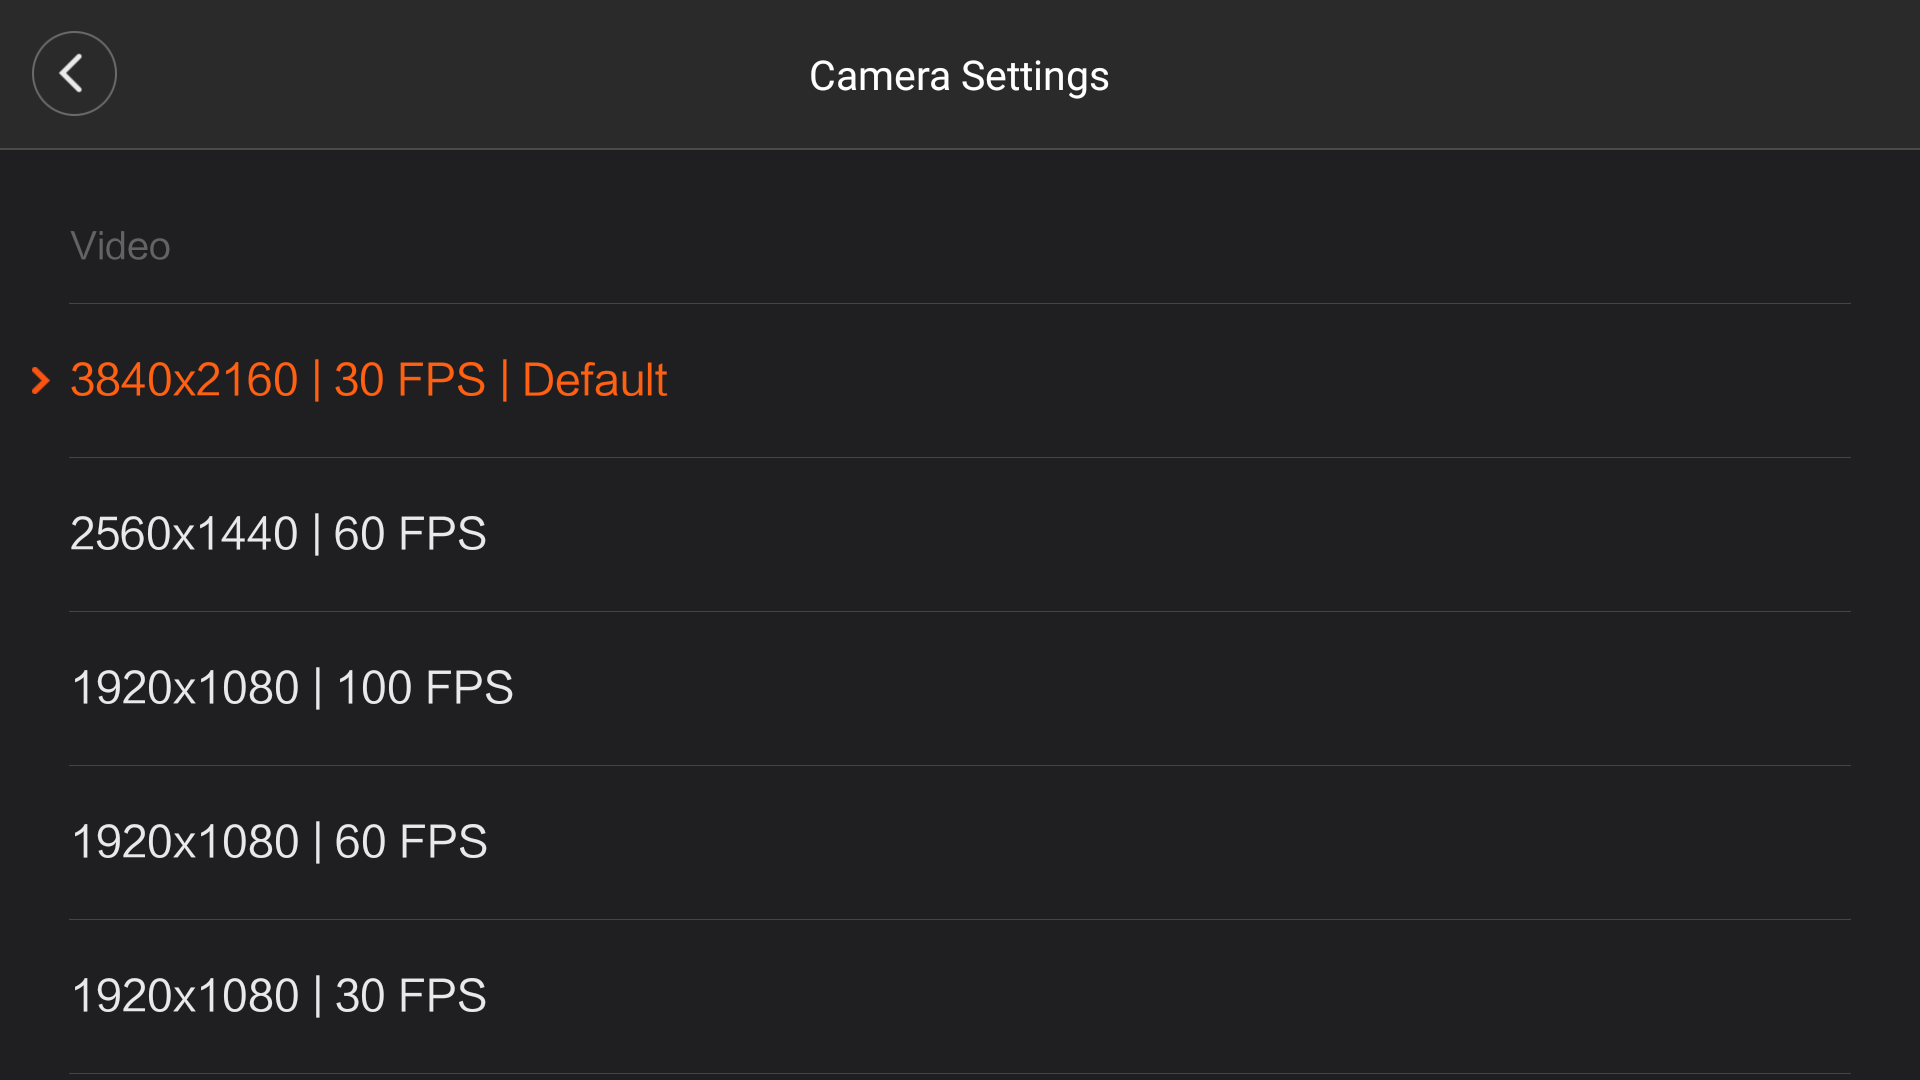Click the "2560x1440" resolution text
The width and height of the screenshot is (1920, 1080).
pyautogui.click(x=184, y=534)
